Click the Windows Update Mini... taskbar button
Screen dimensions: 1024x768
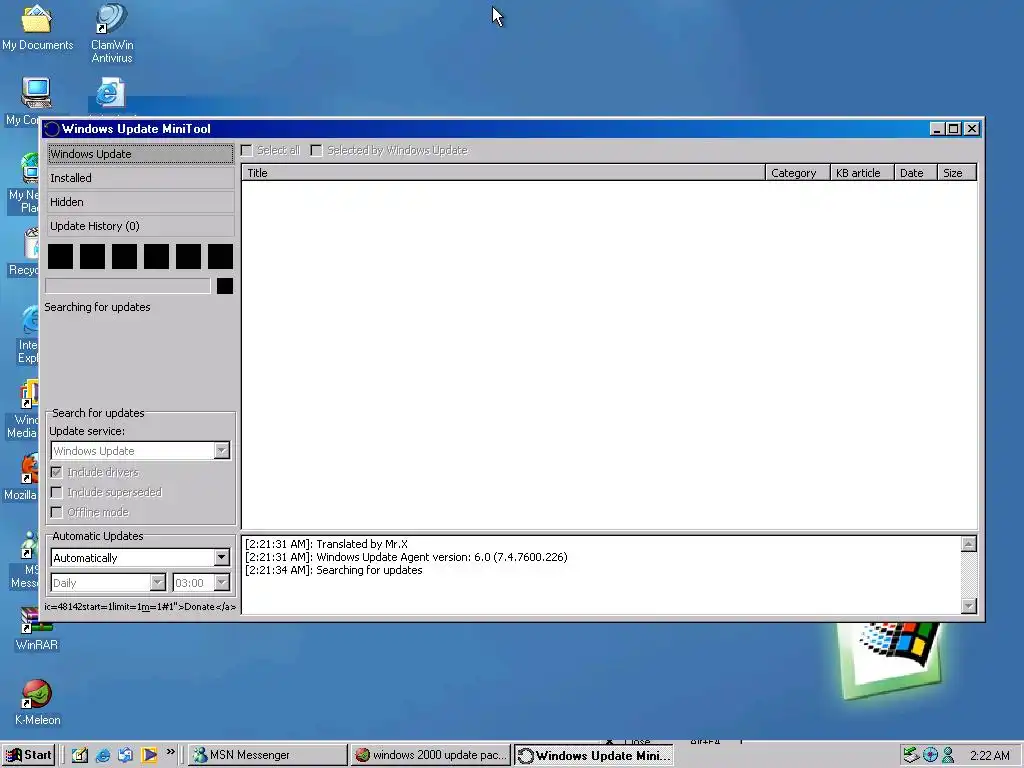click(x=594, y=756)
